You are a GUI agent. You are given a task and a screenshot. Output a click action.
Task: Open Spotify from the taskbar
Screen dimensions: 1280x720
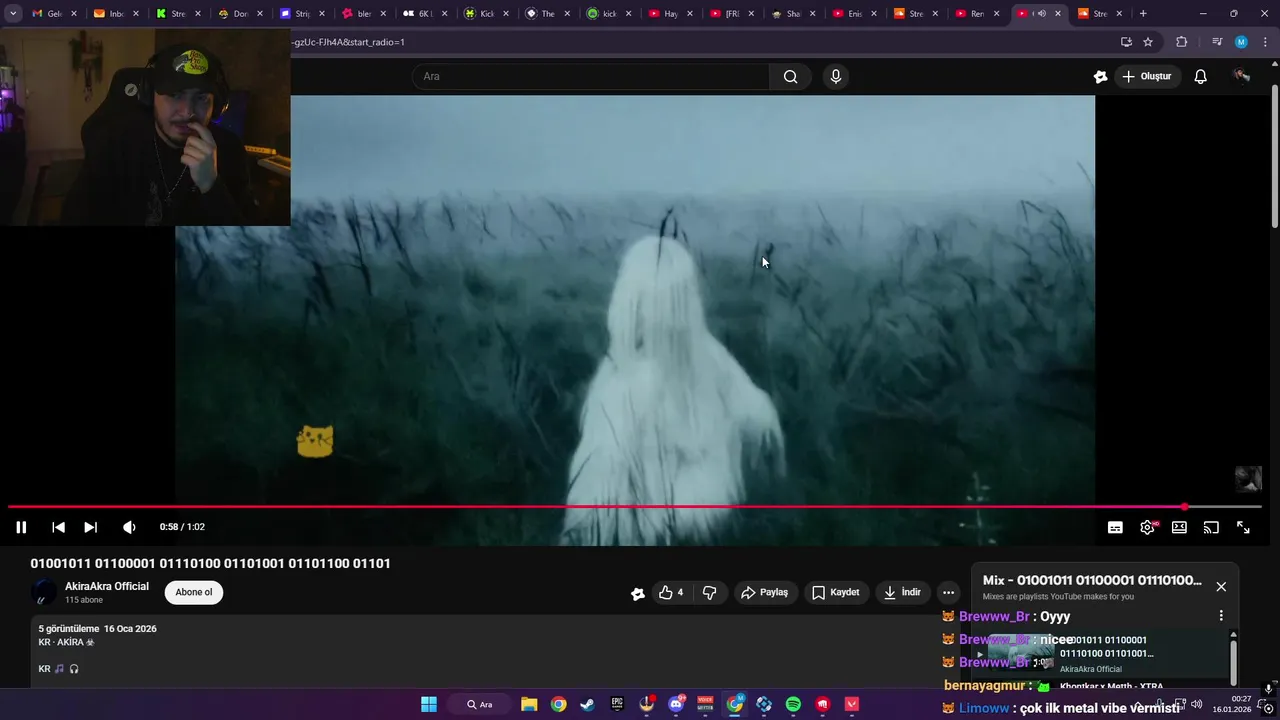pyautogui.click(x=793, y=704)
